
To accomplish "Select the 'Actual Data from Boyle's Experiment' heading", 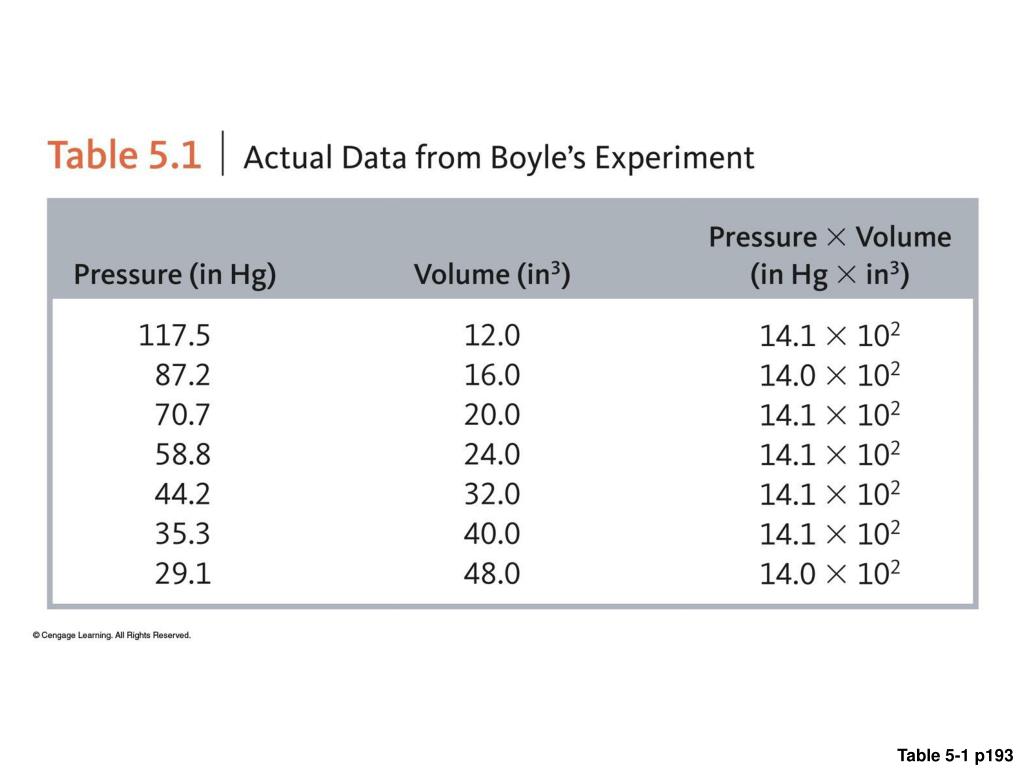I will pos(499,159).
